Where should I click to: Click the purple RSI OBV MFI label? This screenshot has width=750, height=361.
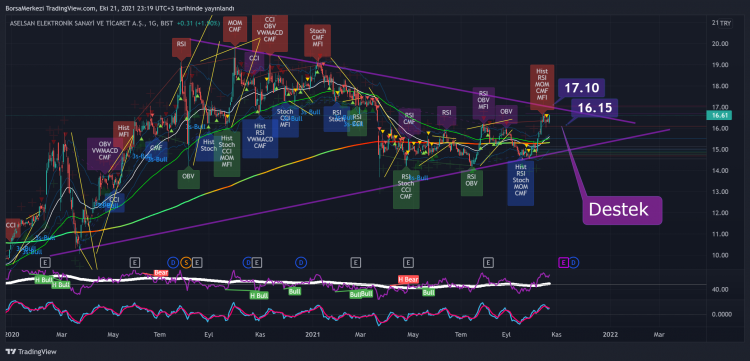483,100
